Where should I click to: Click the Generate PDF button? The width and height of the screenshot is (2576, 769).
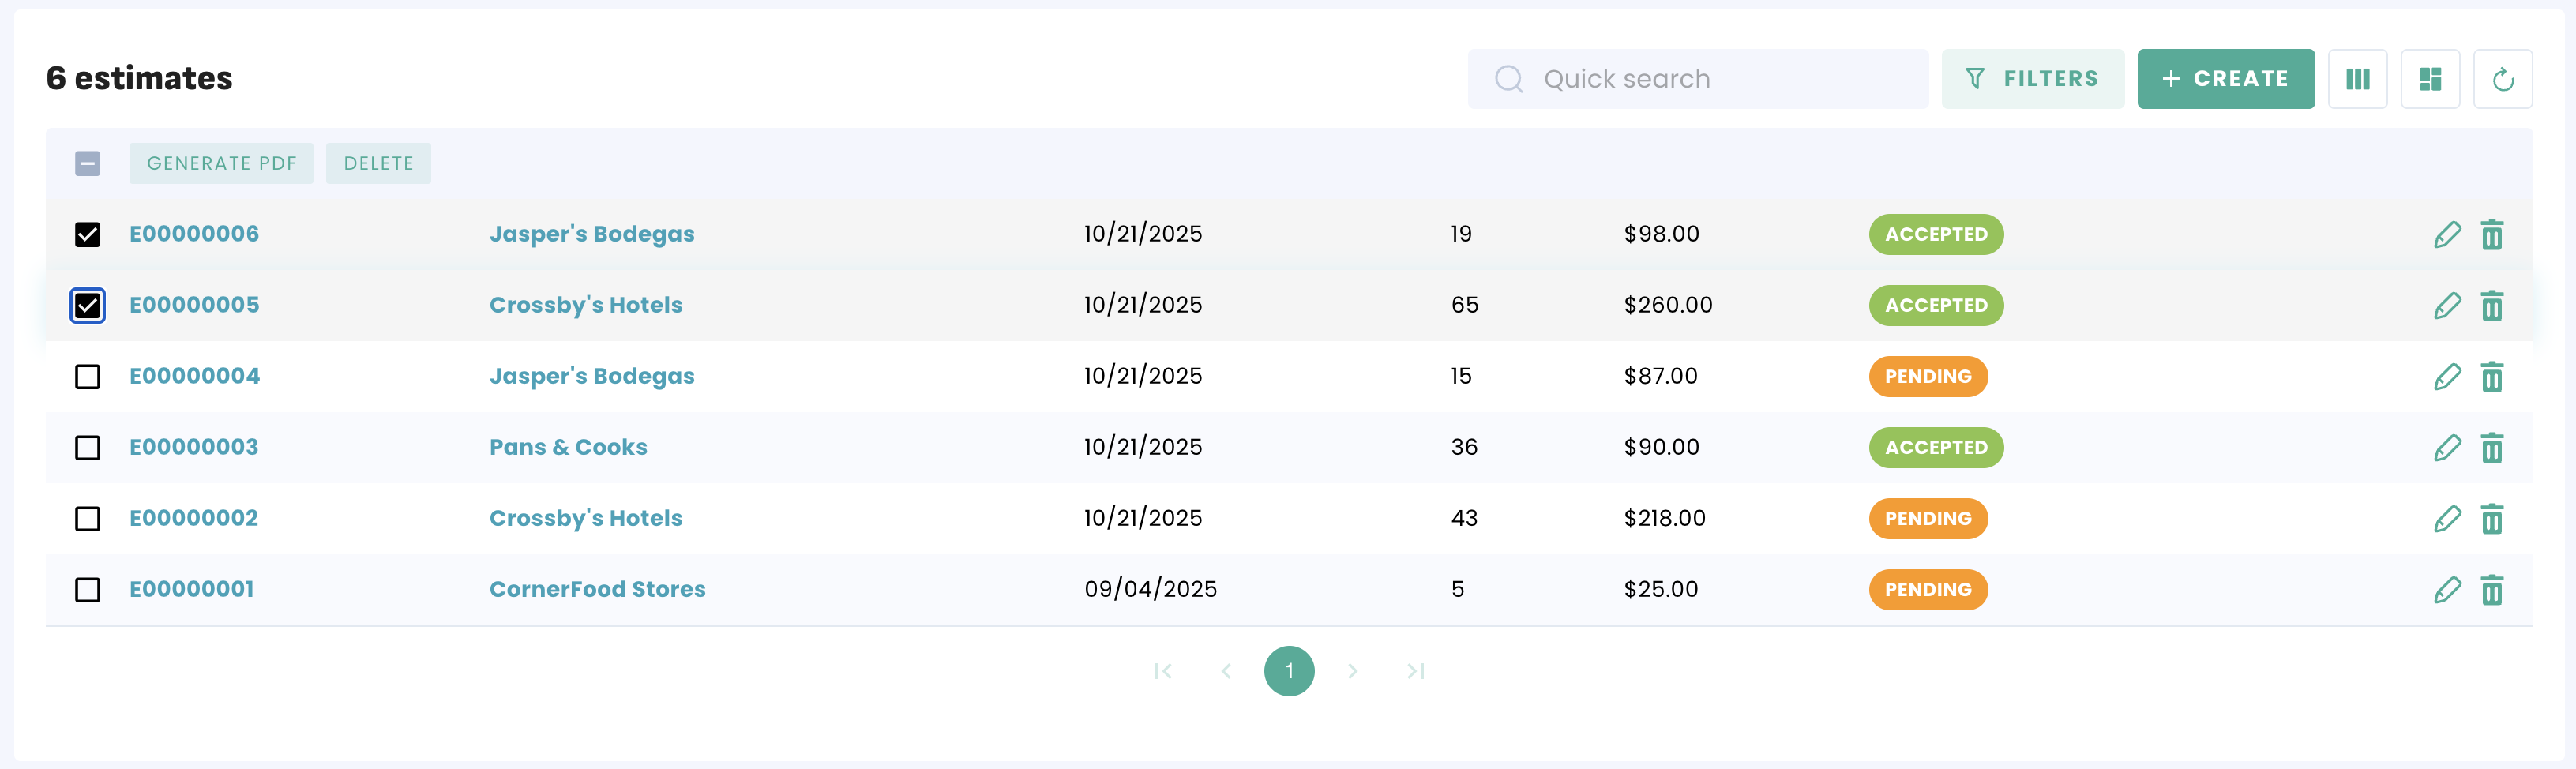pyautogui.click(x=221, y=164)
